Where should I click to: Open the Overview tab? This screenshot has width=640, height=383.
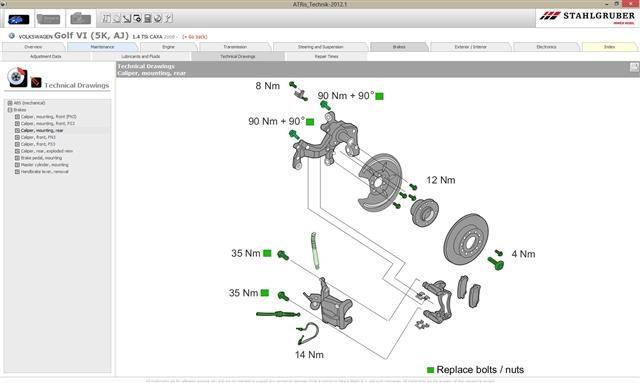point(33,47)
